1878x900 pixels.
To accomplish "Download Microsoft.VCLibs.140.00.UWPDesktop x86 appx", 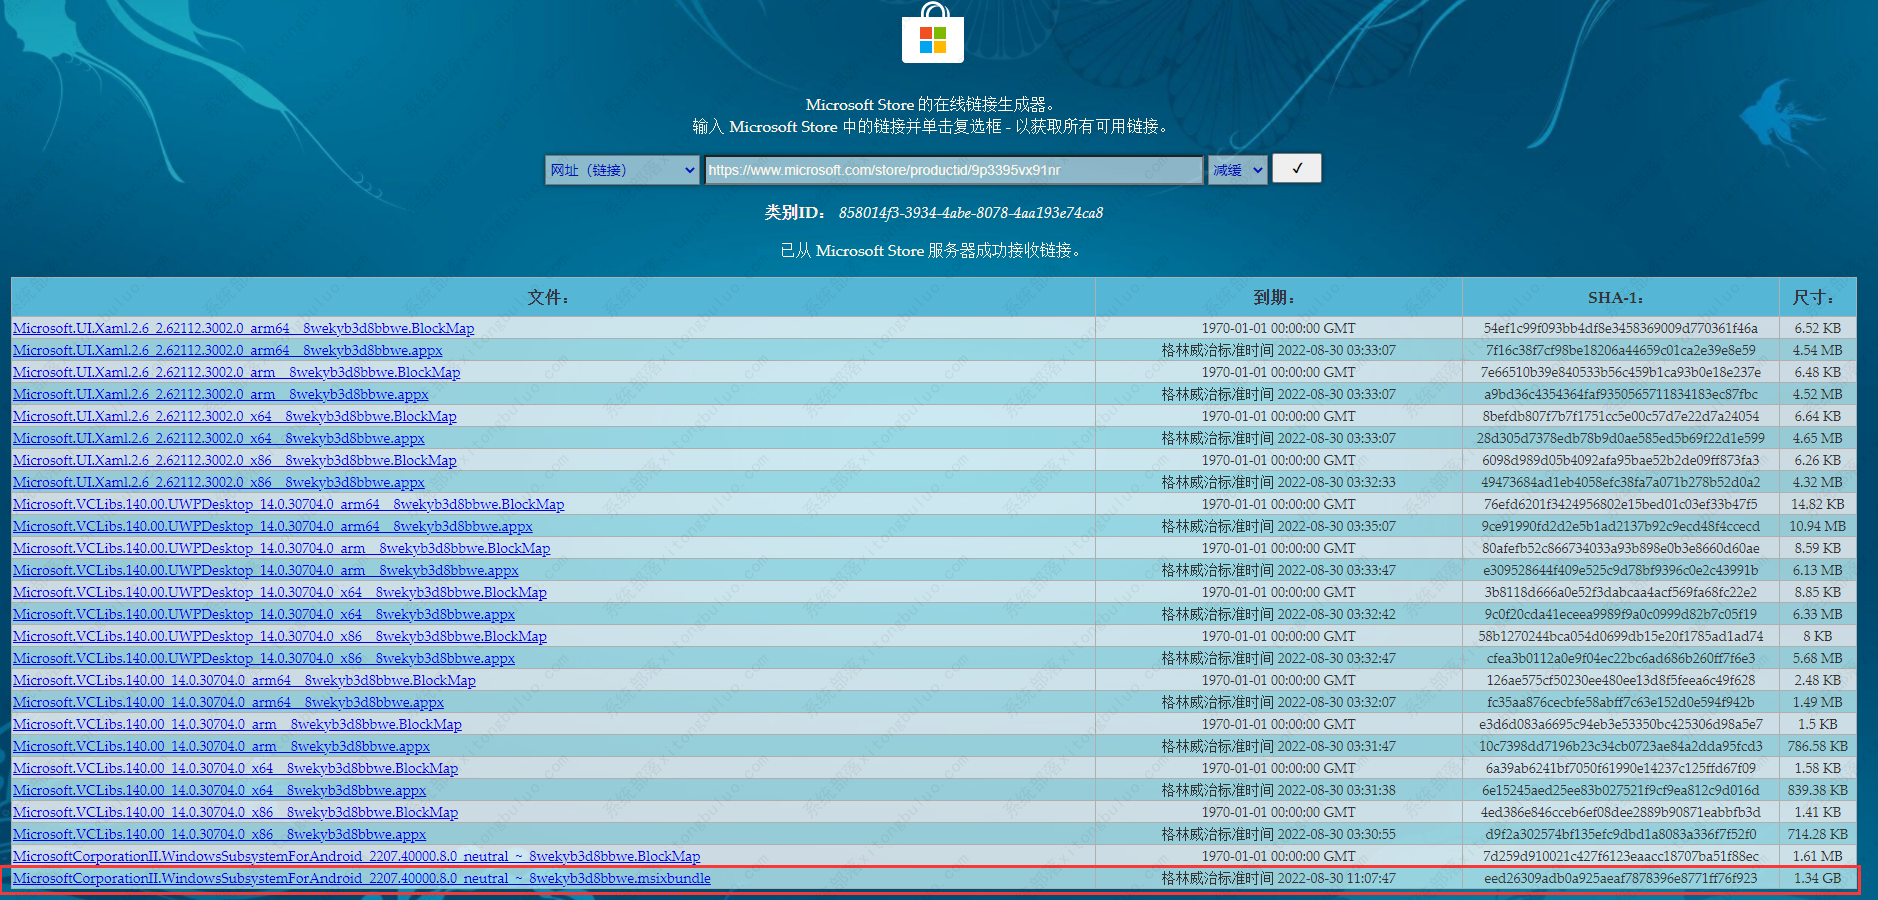I will pyautogui.click(x=263, y=658).
